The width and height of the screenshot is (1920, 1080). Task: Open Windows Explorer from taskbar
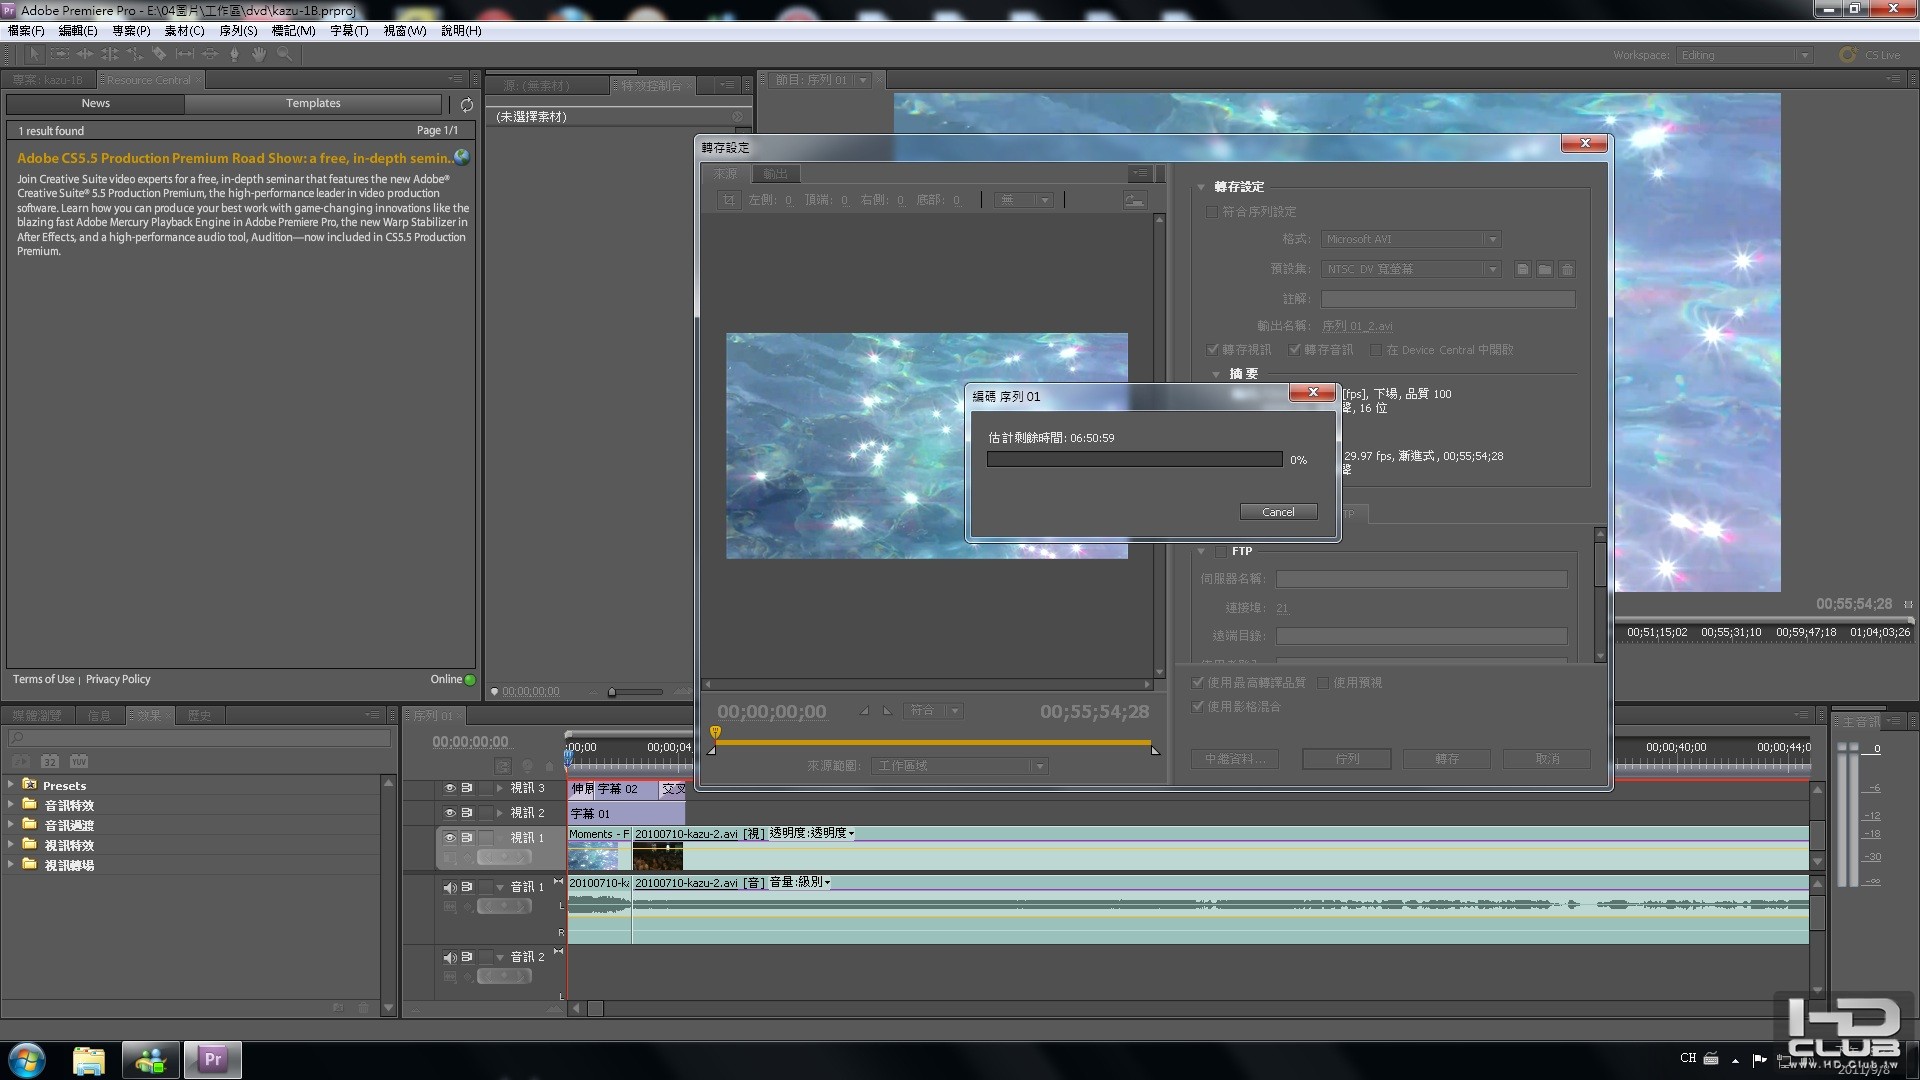tap(89, 1060)
